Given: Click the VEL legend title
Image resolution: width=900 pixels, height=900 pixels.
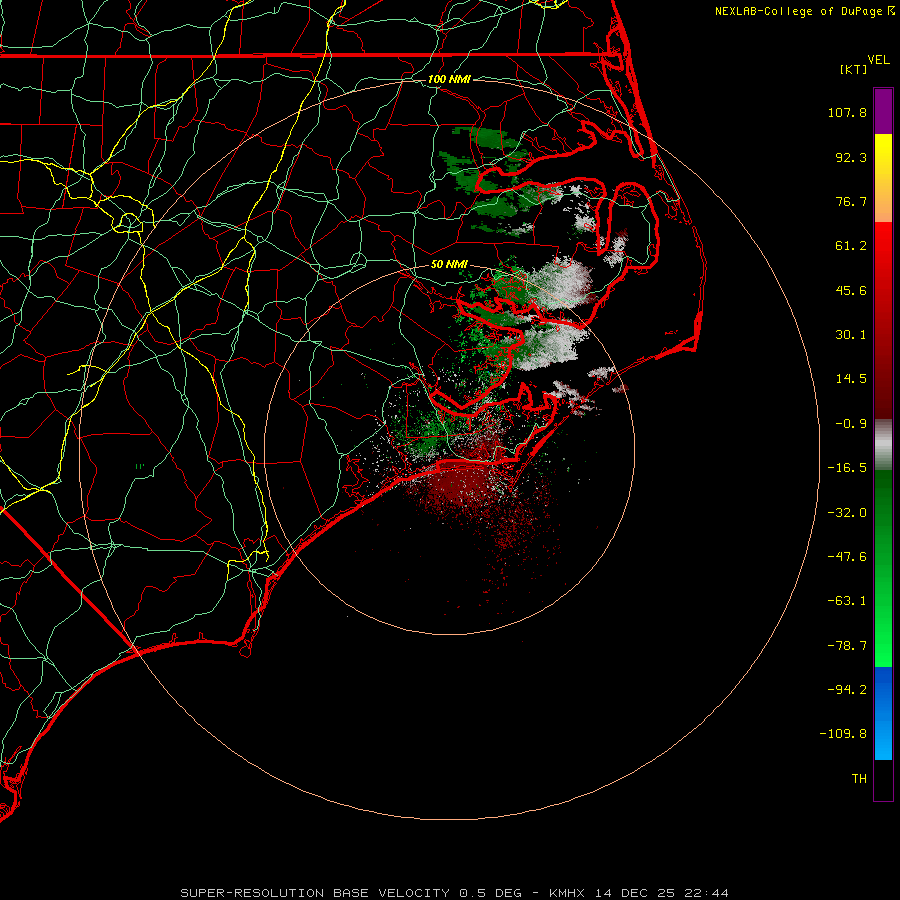Looking at the screenshot, I should pyautogui.click(x=878, y=60).
